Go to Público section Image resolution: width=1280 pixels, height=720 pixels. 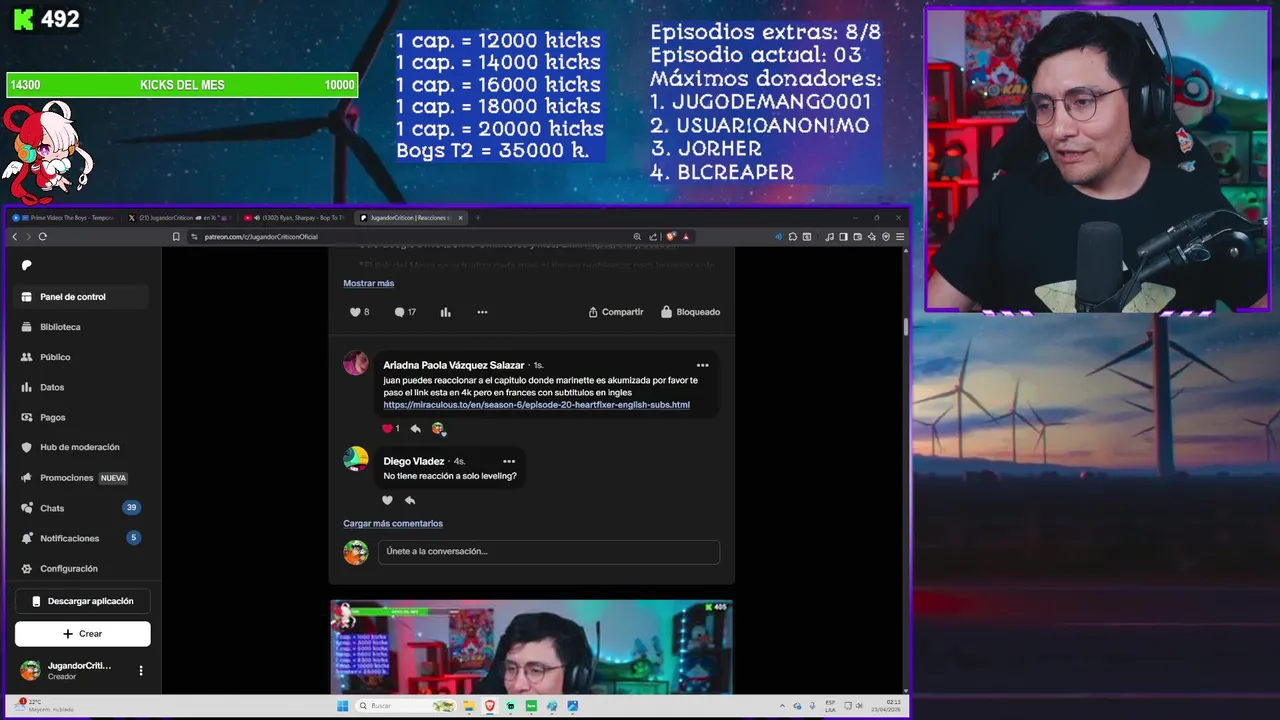[x=82, y=357]
